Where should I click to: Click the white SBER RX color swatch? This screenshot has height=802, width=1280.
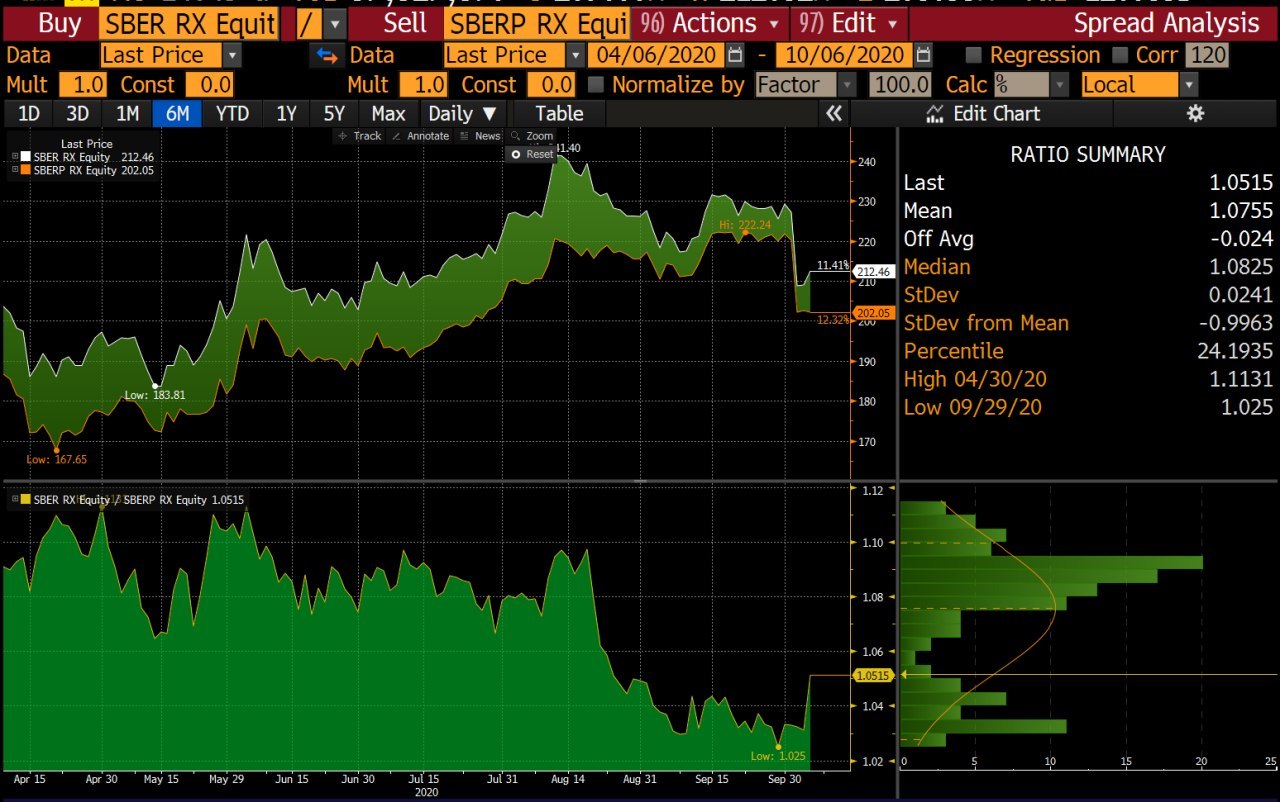pos(26,157)
